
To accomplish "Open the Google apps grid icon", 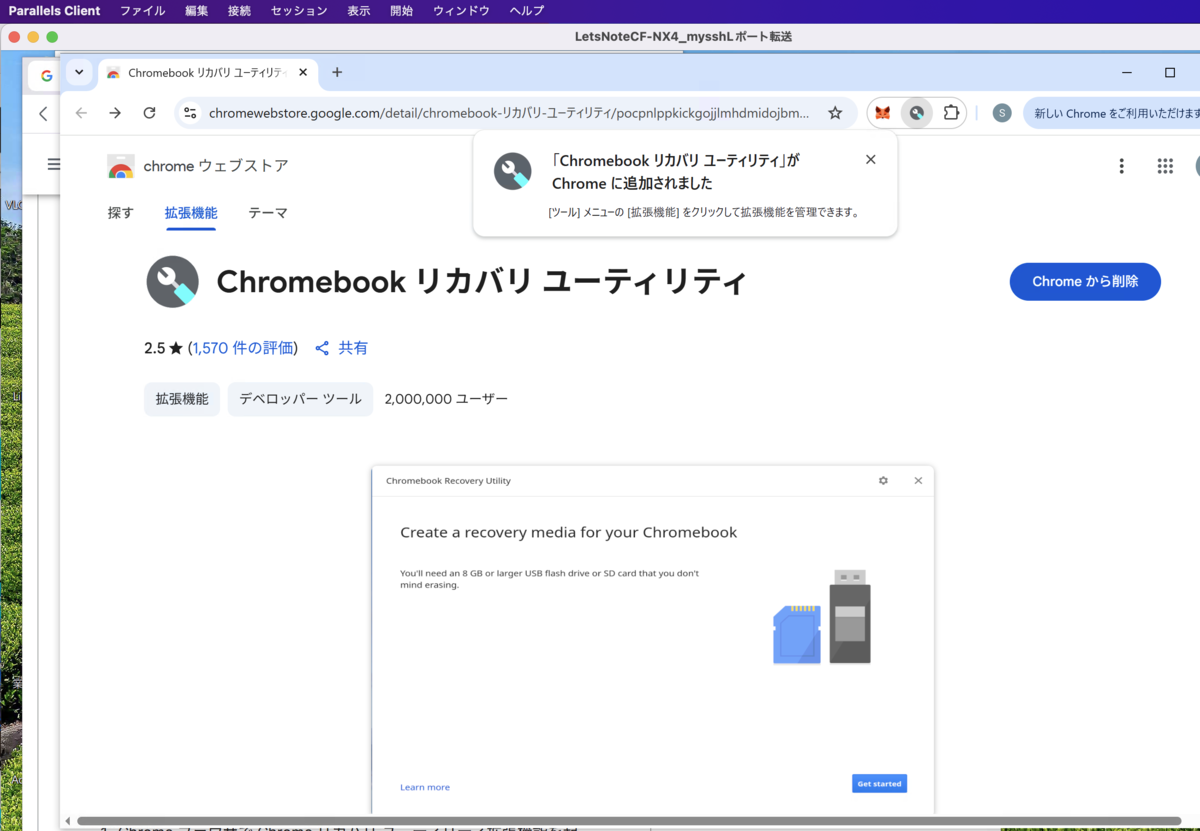I will point(1165,166).
